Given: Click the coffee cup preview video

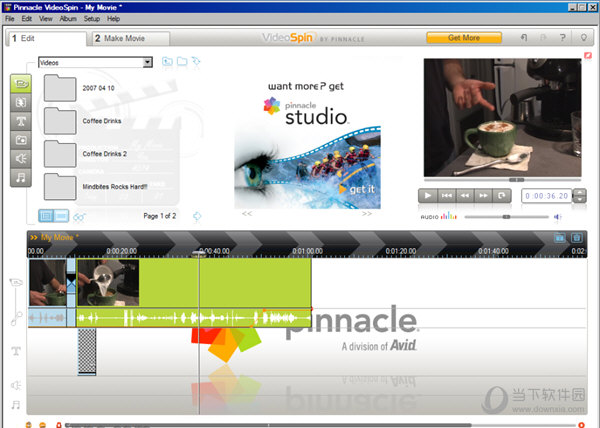Looking at the screenshot, I should (502, 117).
